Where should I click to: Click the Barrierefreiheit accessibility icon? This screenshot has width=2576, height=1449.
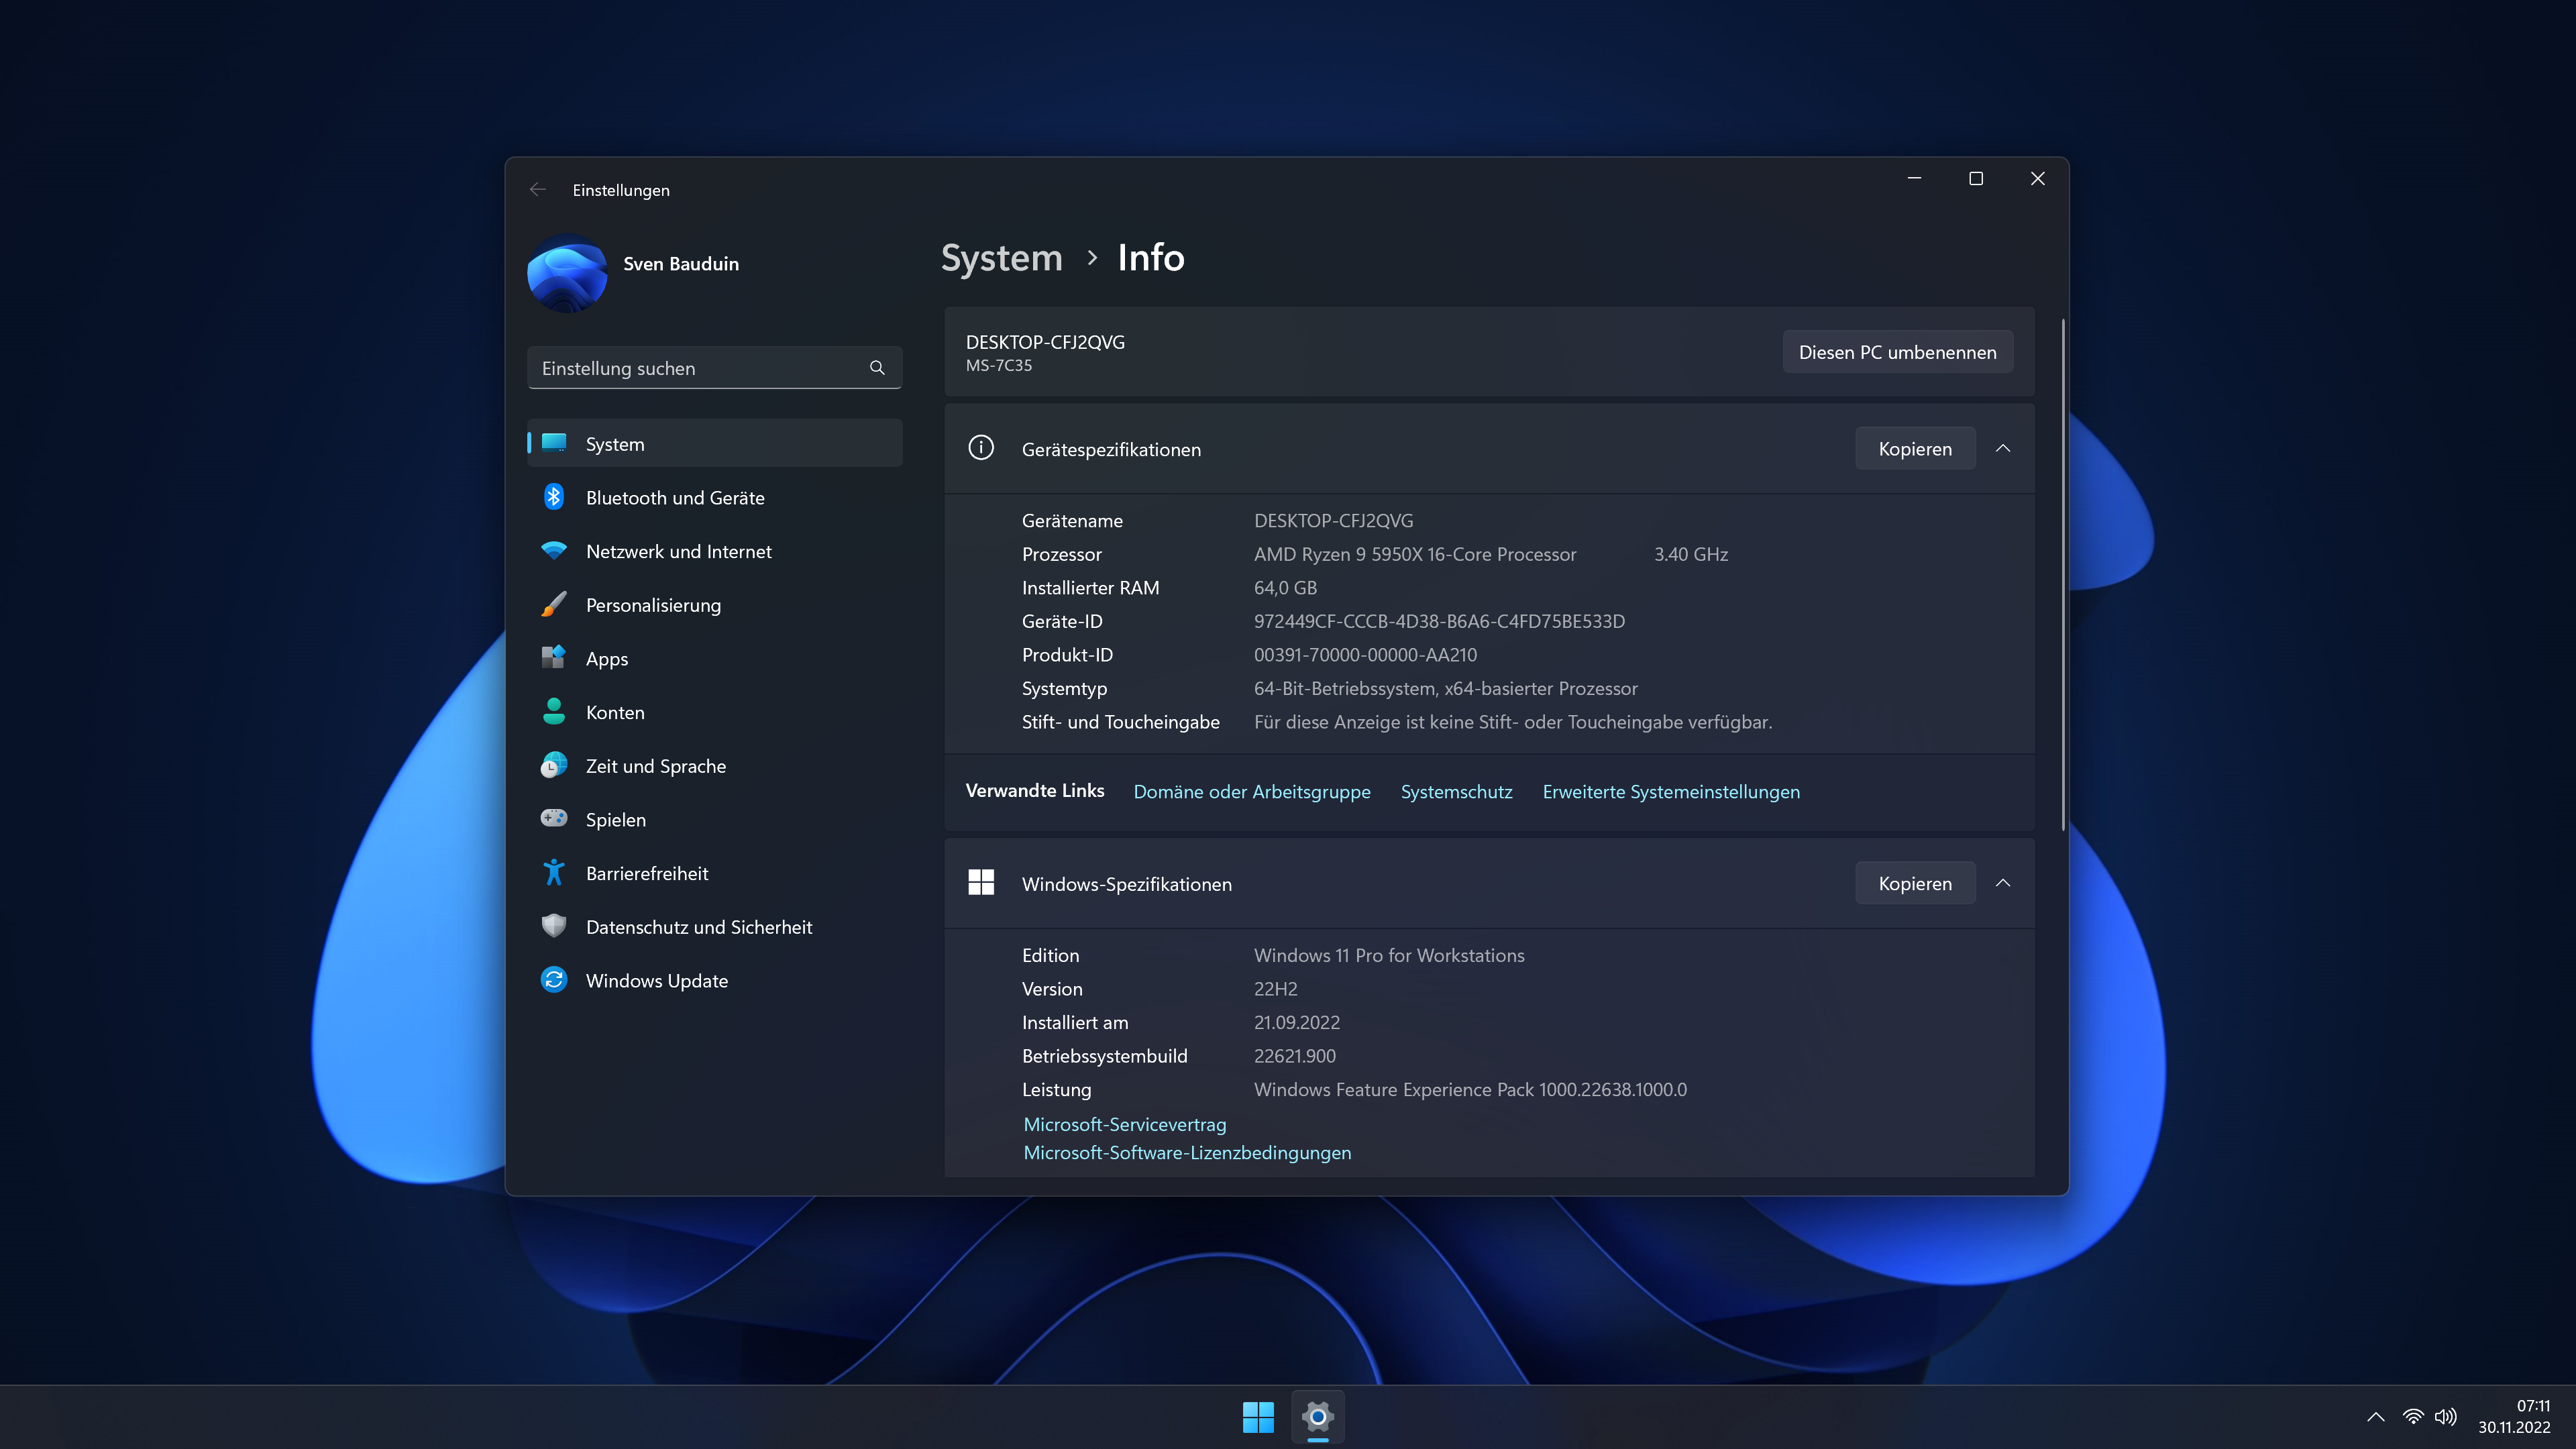tap(553, 873)
